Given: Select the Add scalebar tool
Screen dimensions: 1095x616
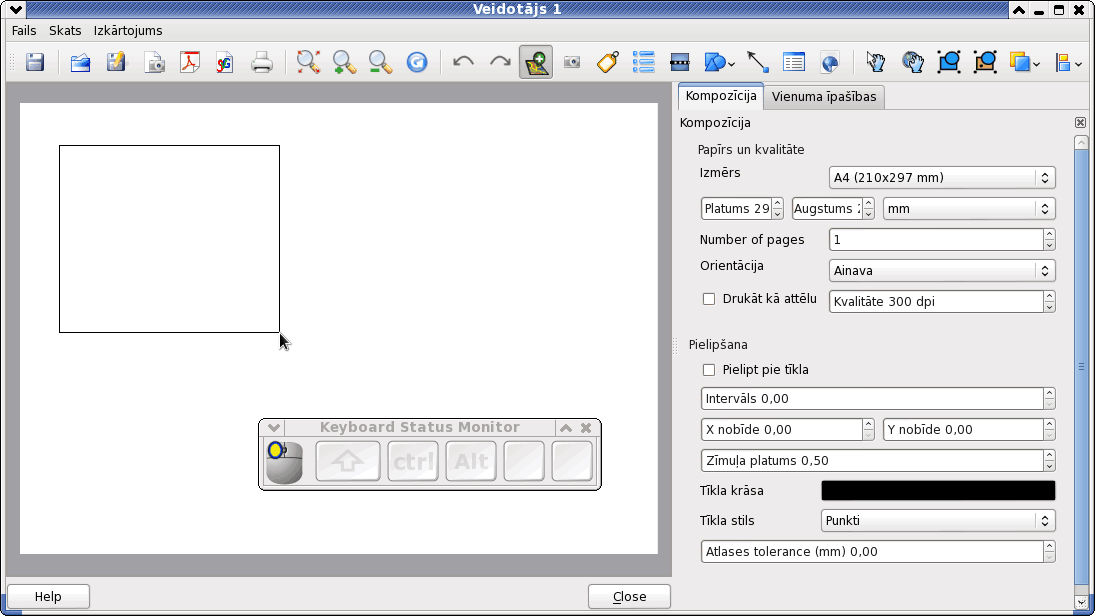Looking at the screenshot, I should point(679,62).
